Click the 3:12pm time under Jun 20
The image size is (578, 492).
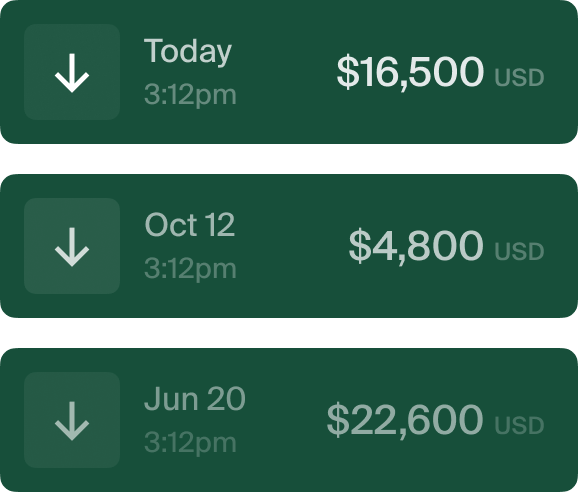pos(190,443)
